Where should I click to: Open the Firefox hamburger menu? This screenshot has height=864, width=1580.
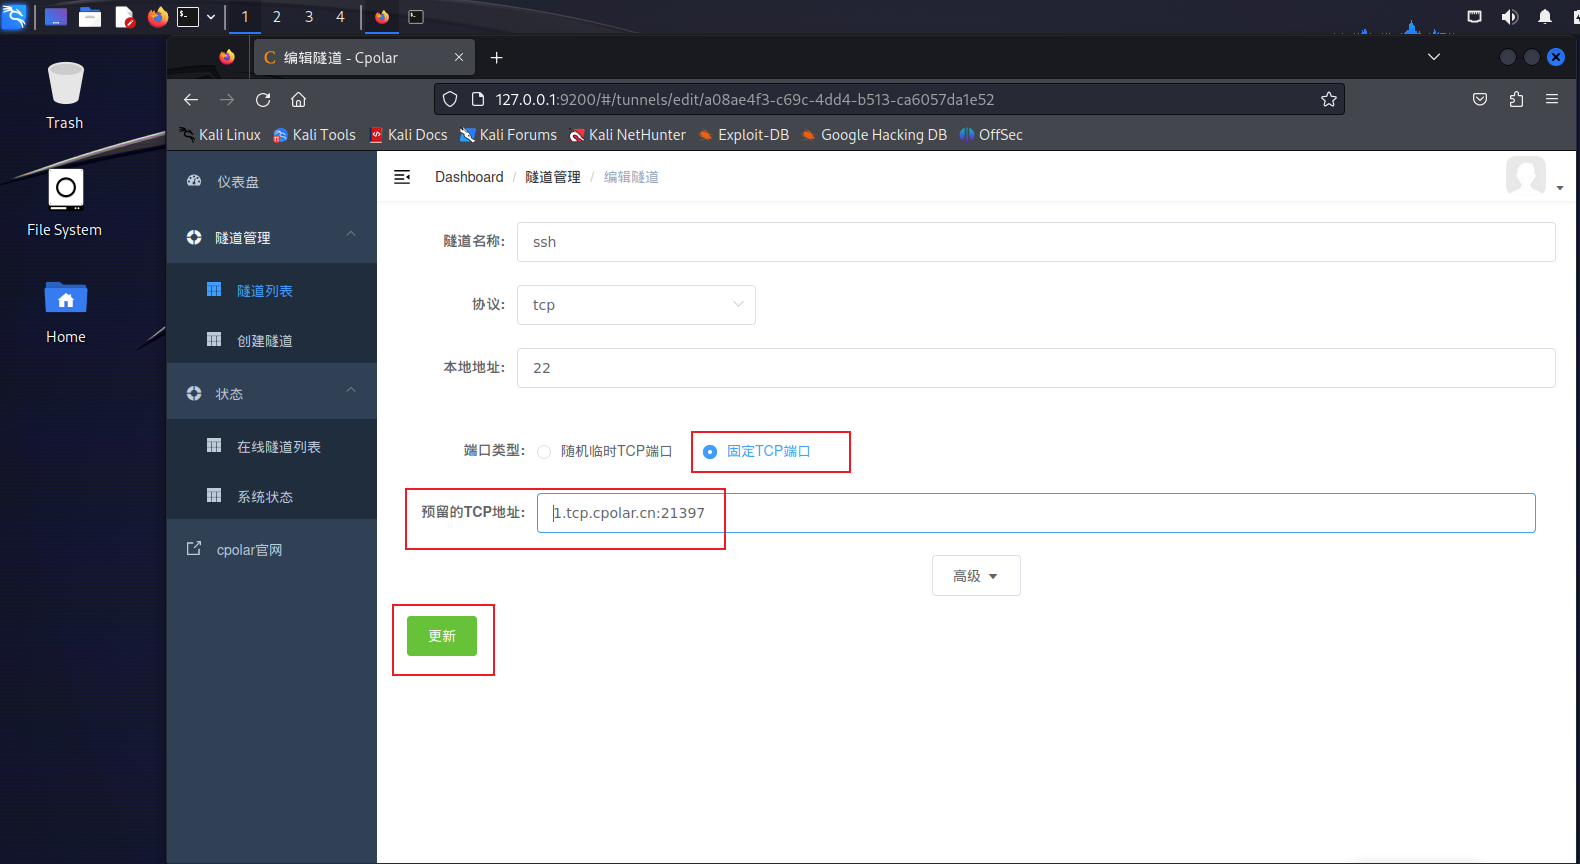coord(1552,99)
